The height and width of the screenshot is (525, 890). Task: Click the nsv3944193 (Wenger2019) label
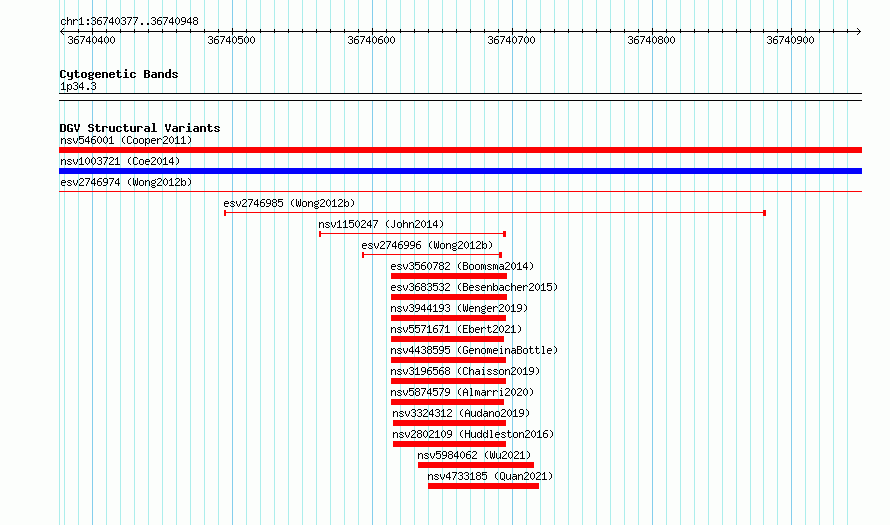coord(459,308)
